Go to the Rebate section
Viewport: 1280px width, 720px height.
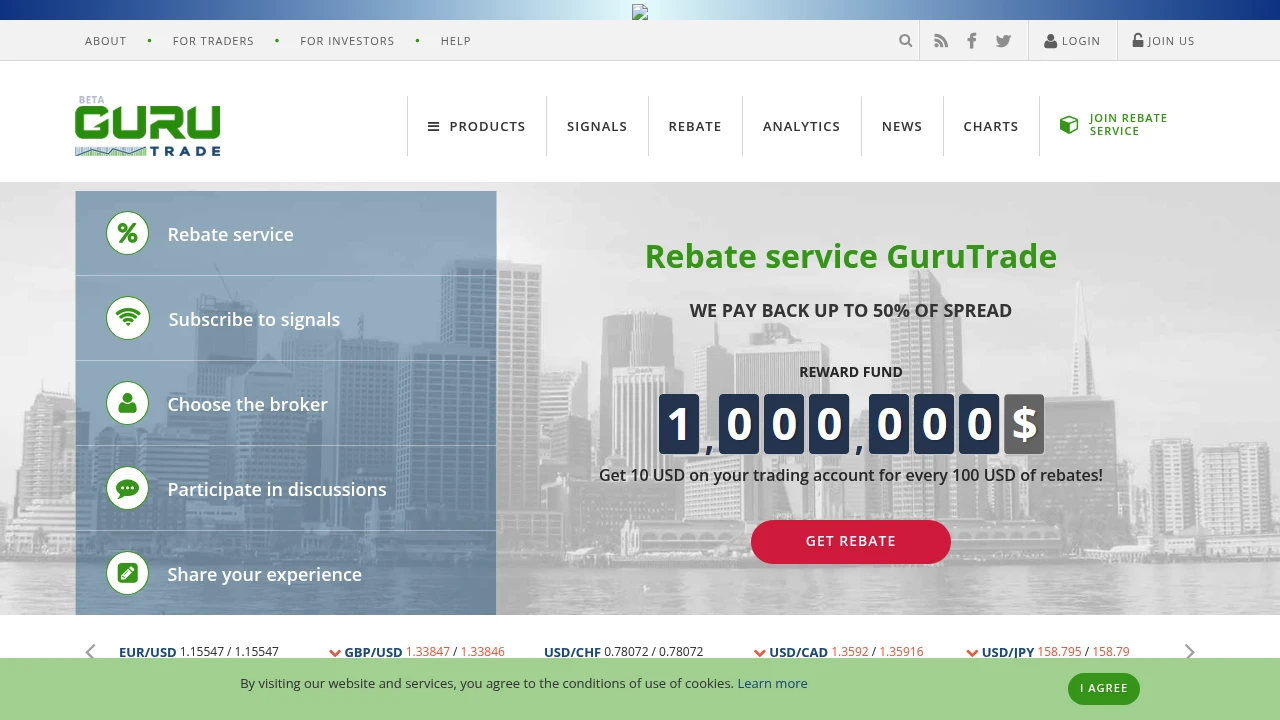tap(695, 126)
